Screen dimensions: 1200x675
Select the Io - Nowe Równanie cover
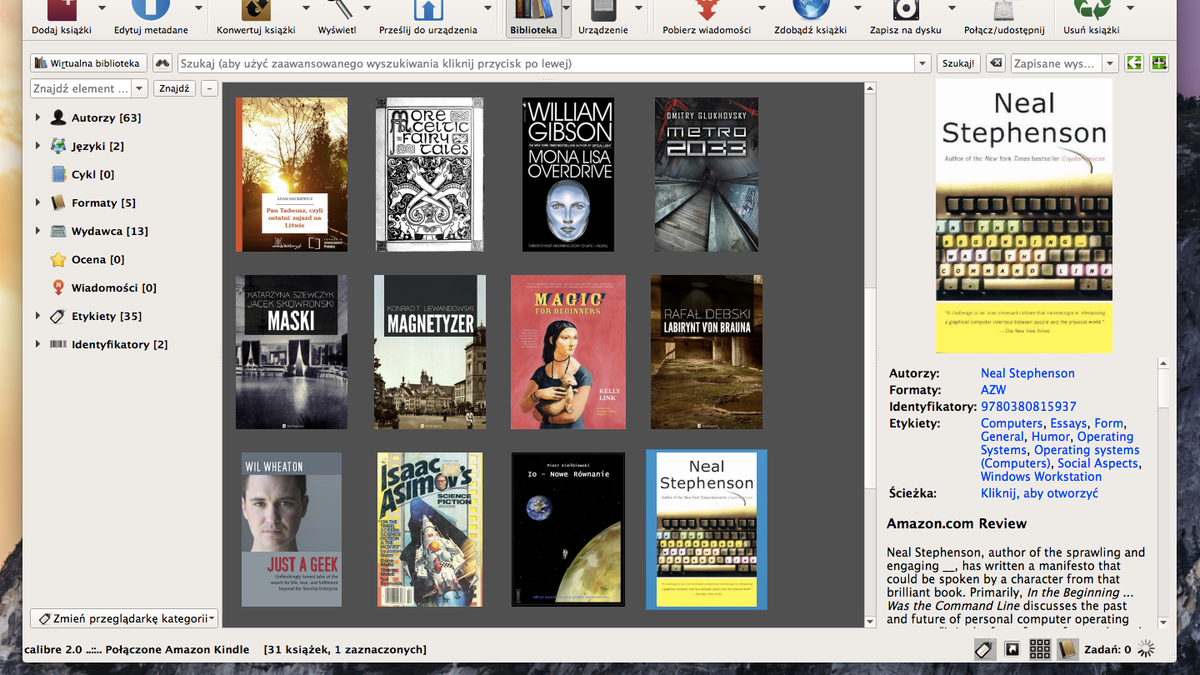pyautogui.click(x=568, y=529)
